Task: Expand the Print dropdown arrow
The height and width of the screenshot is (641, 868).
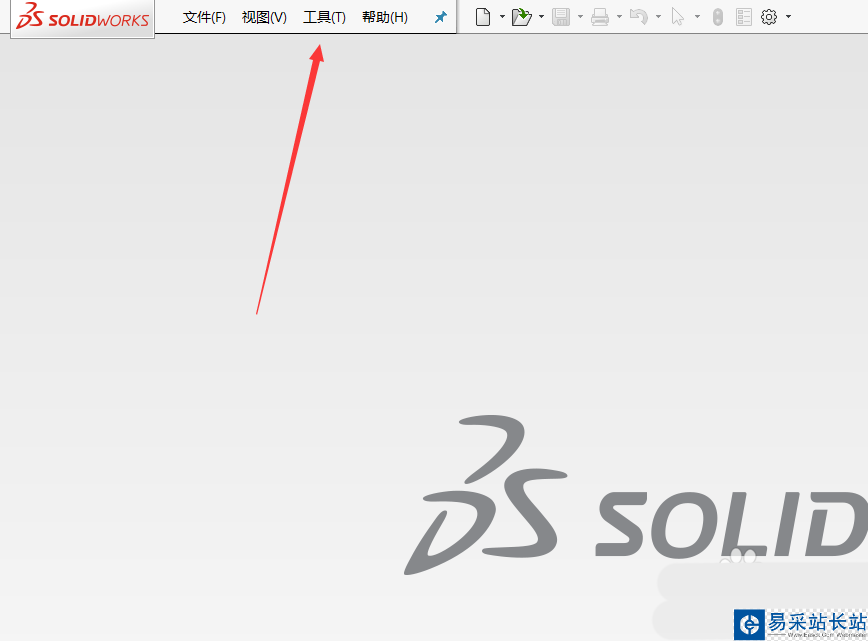Action: [x=619, y=17]
